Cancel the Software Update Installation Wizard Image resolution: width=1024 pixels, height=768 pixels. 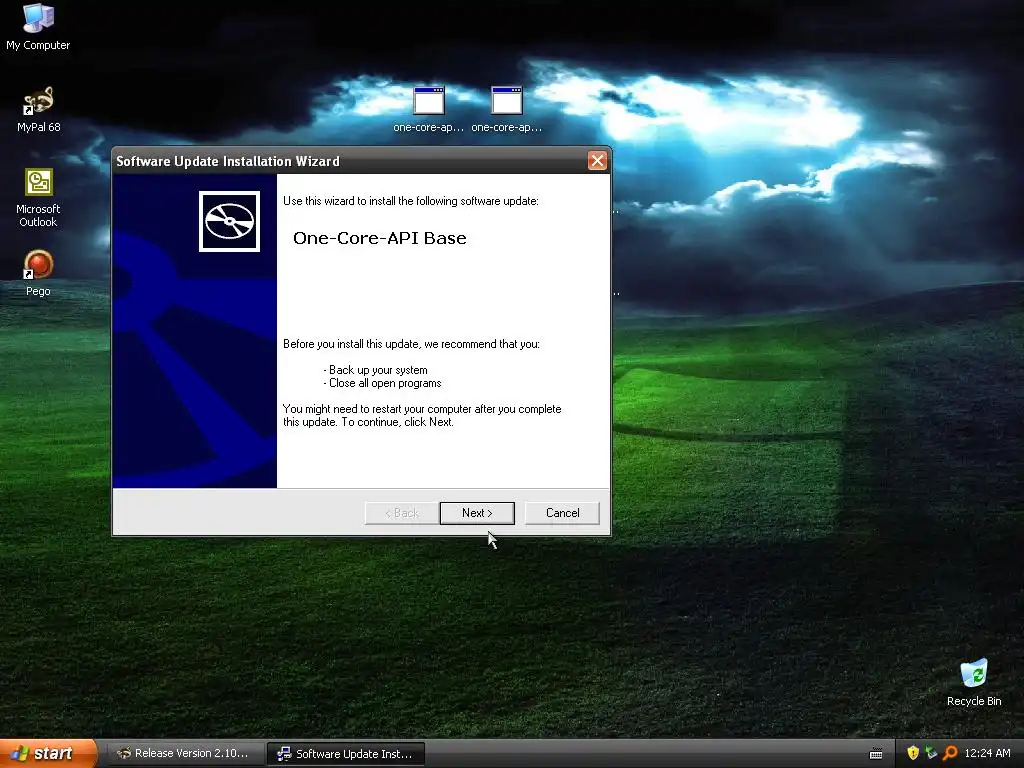coord(562,513)
